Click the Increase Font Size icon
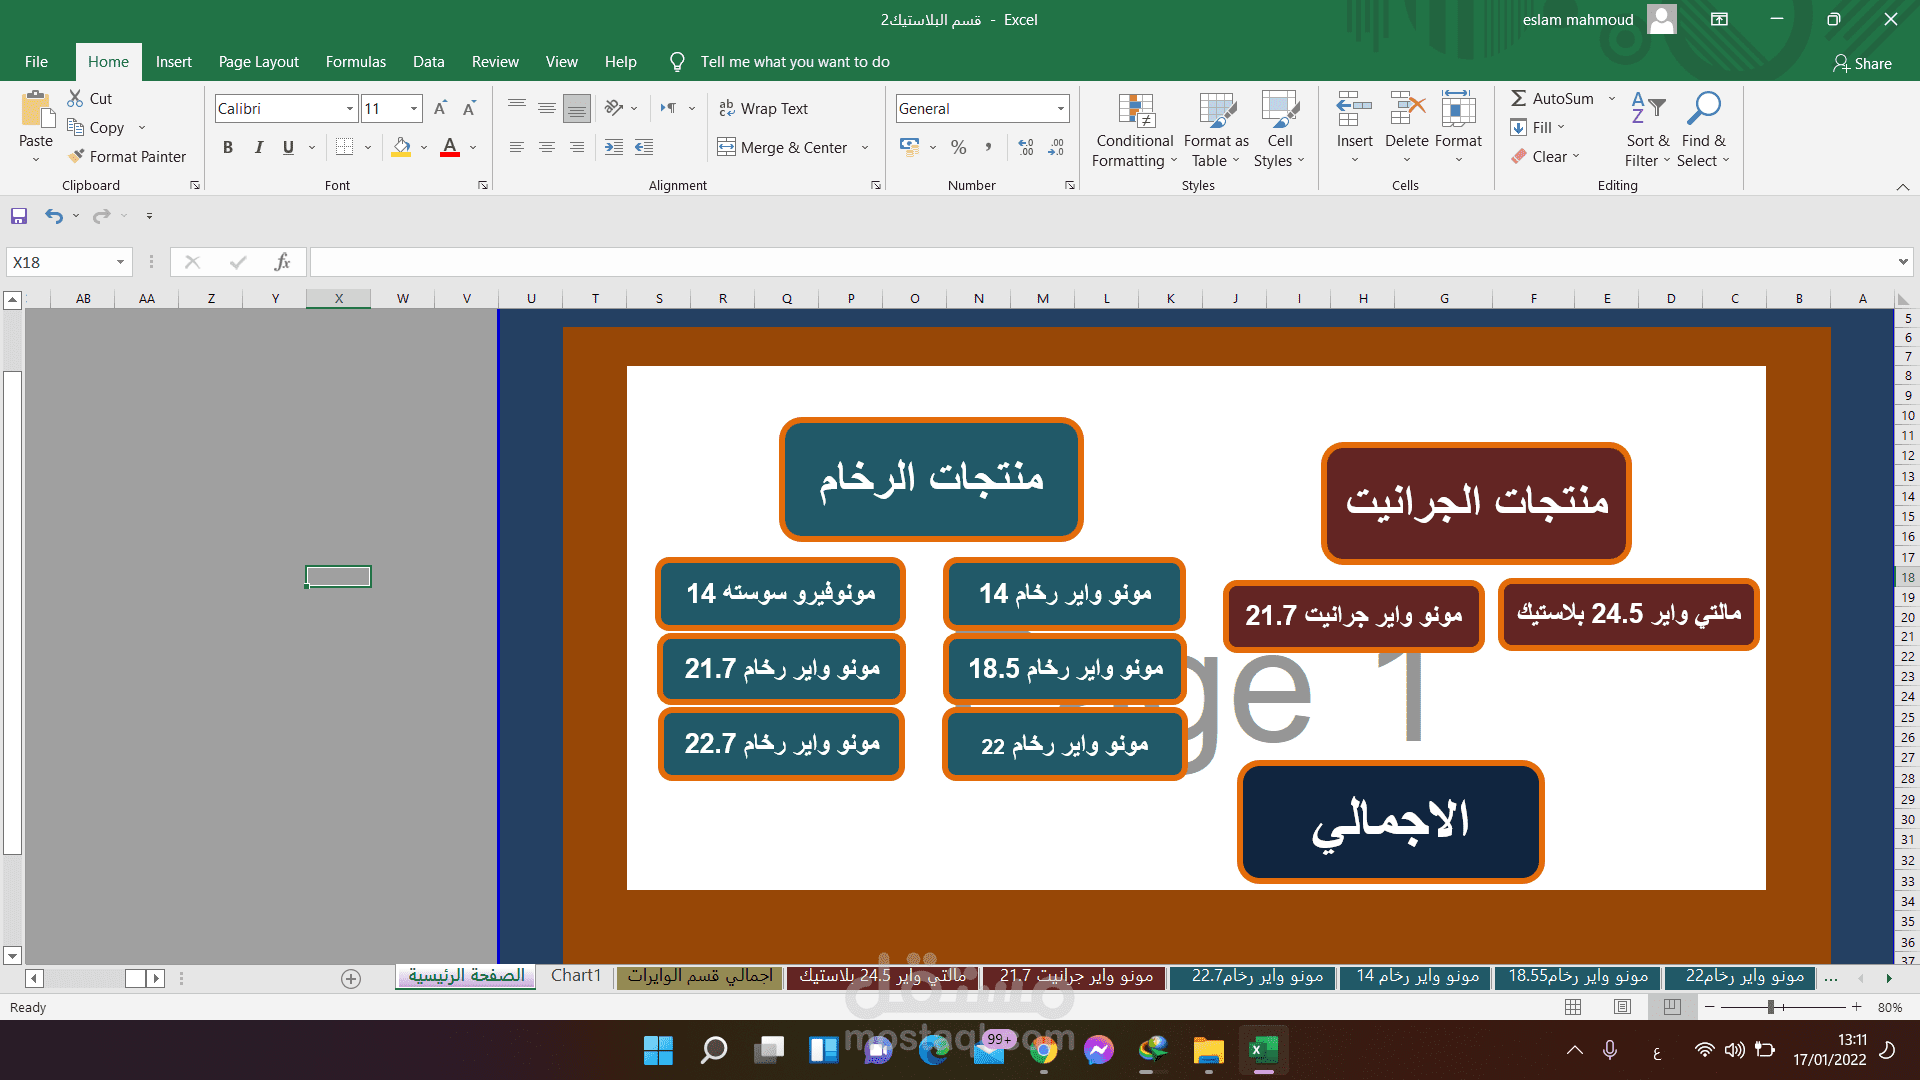The height and width of the screenshot is (1080, 1920). click(440, 108)
